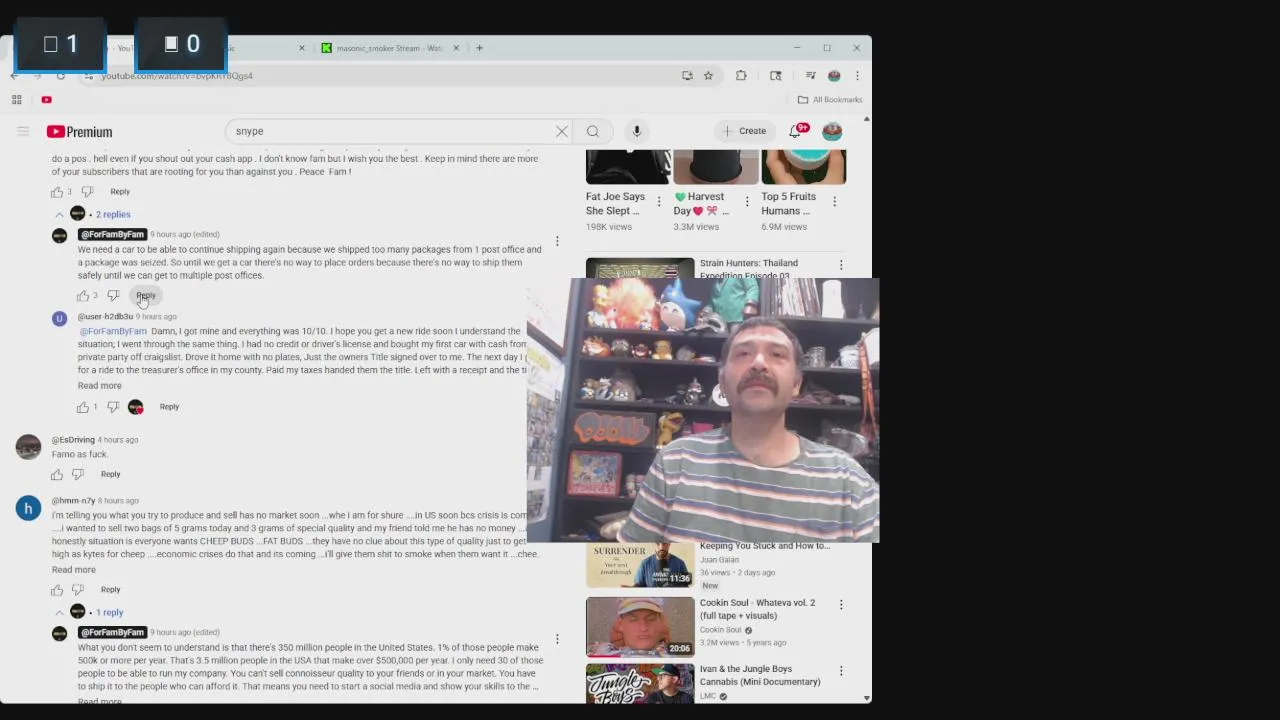This screenshot has width=1280, height=720.
Task: Reply to the 'We need a car' comment
Action: point(146,295)
